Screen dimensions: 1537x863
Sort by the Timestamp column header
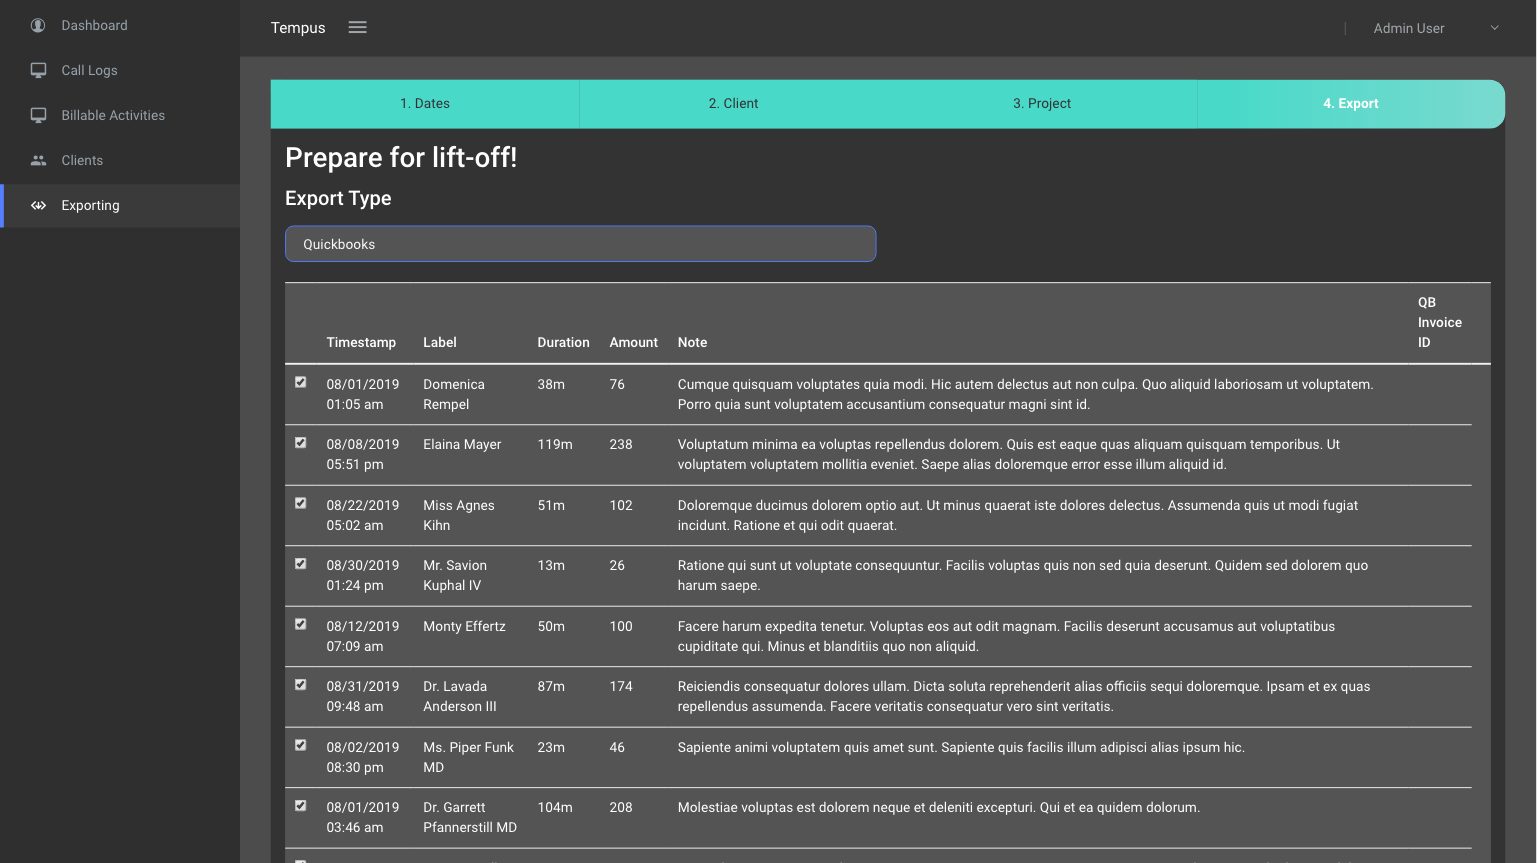(361, 342)
